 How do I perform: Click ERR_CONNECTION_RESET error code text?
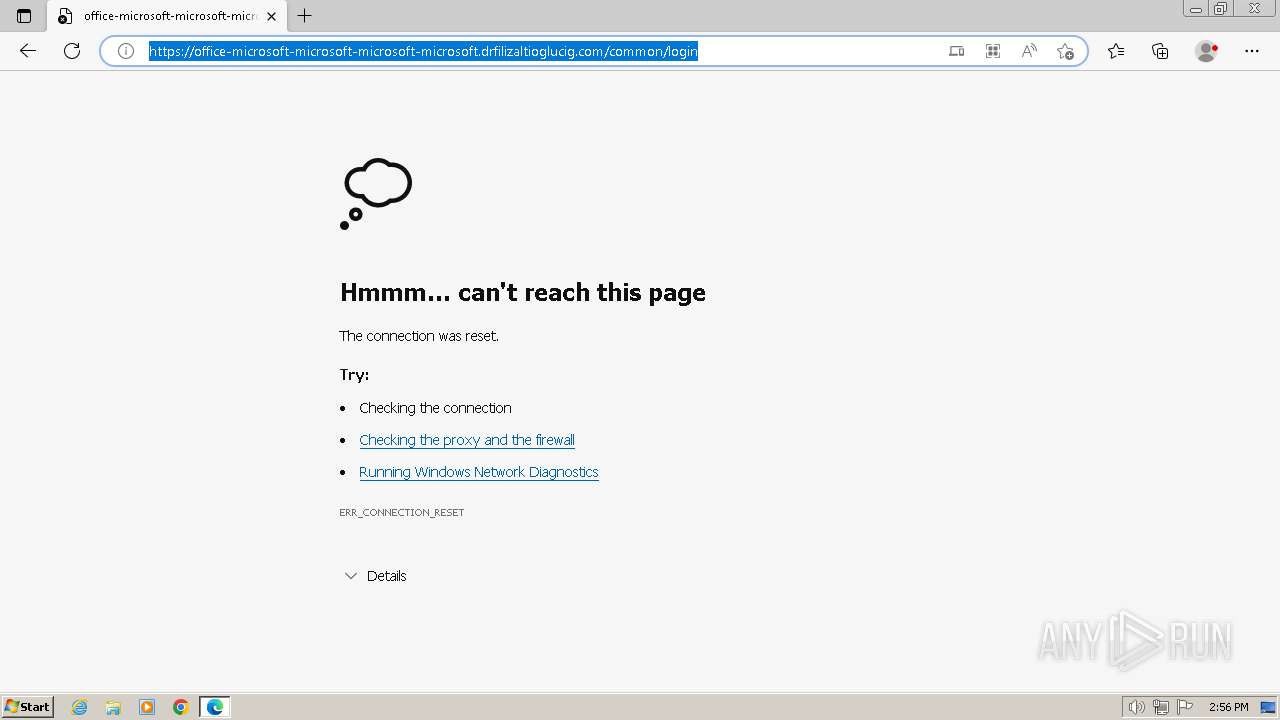point(402,512)
